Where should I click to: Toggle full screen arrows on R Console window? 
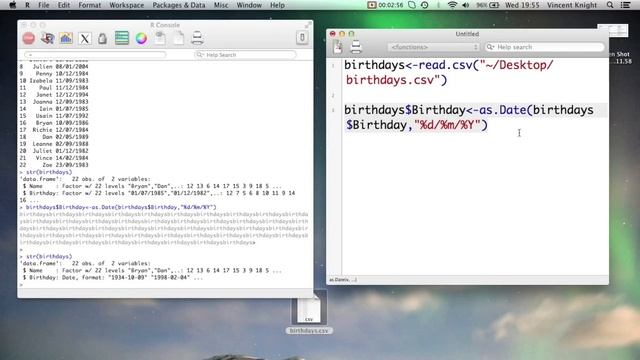[x=308, y=25]
